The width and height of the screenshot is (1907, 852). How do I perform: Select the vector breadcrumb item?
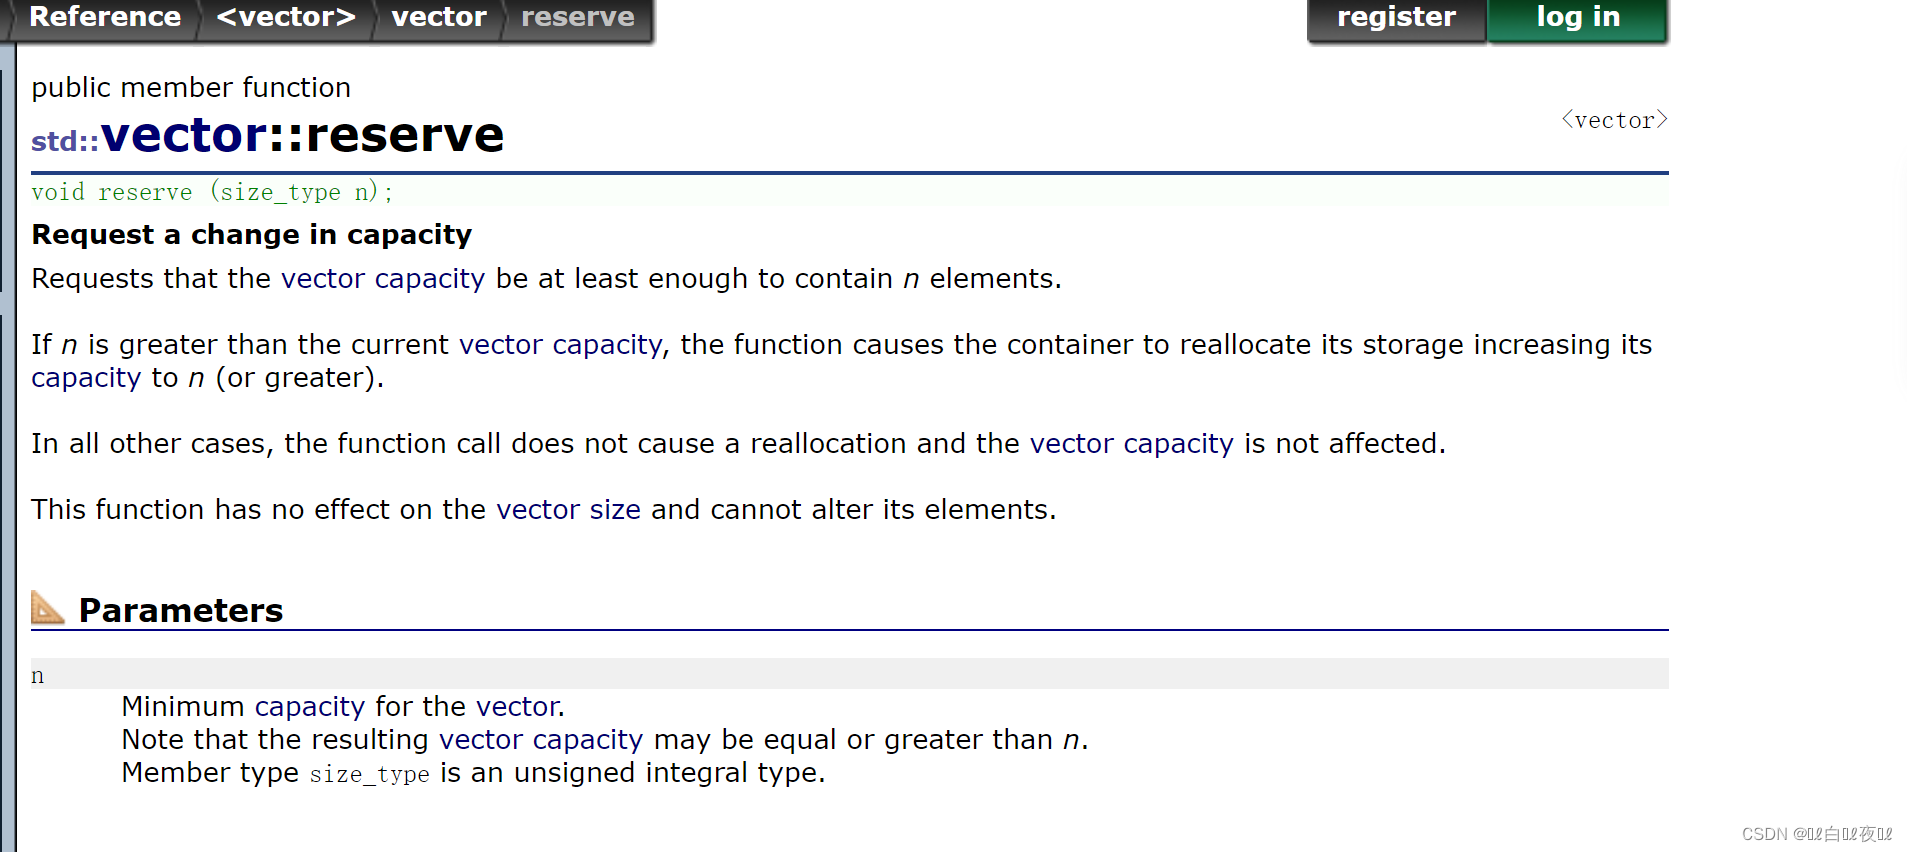(x=439, y=17)
